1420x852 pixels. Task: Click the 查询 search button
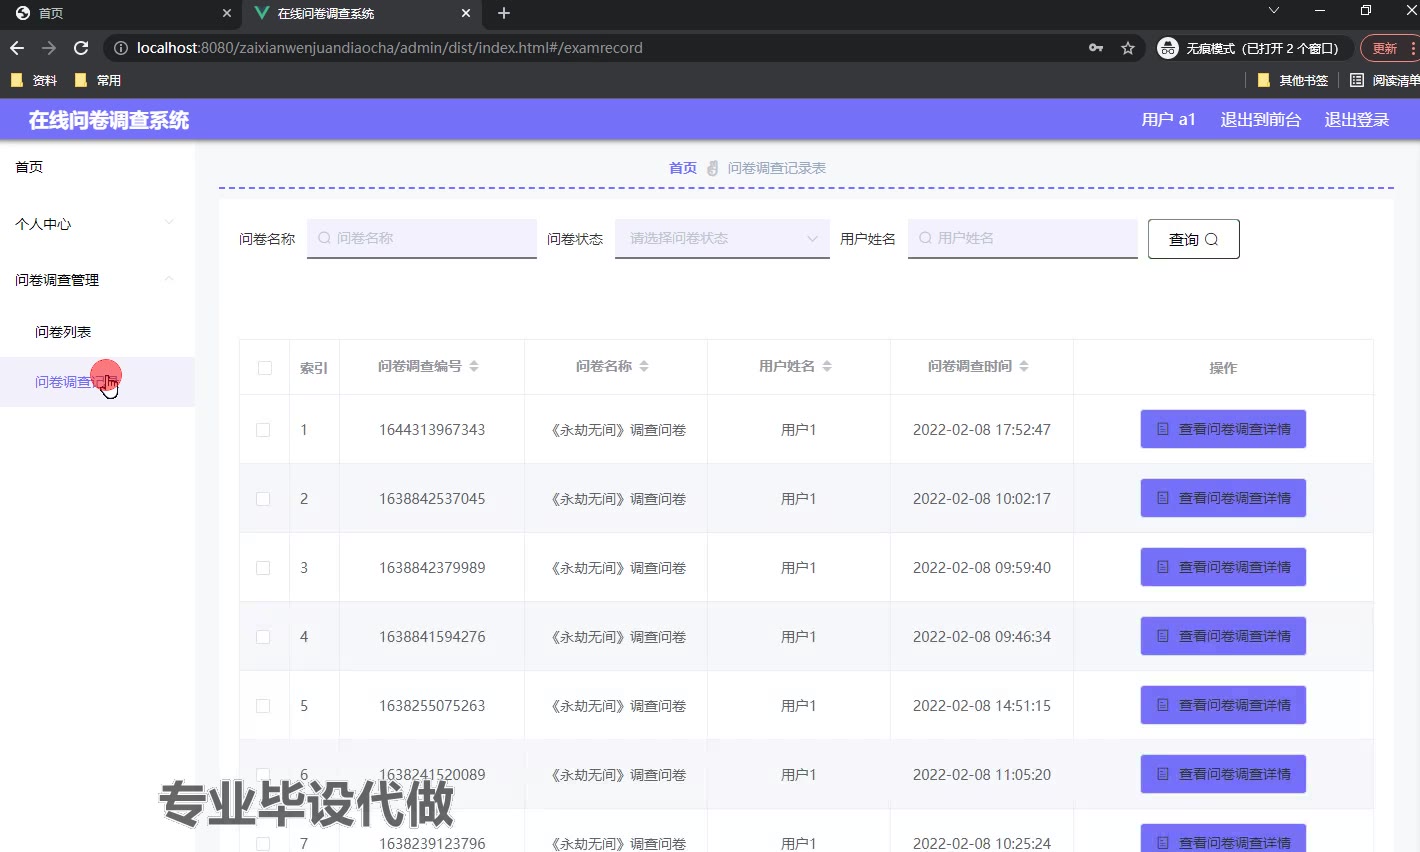1193,239
